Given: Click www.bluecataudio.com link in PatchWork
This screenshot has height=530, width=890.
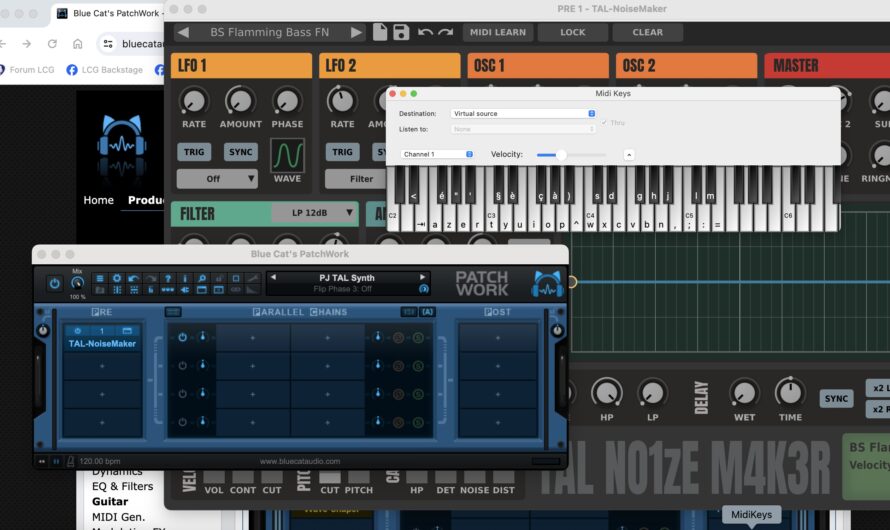Looking at the screenshot, I should pyautogui.click(x=300, y=461).
